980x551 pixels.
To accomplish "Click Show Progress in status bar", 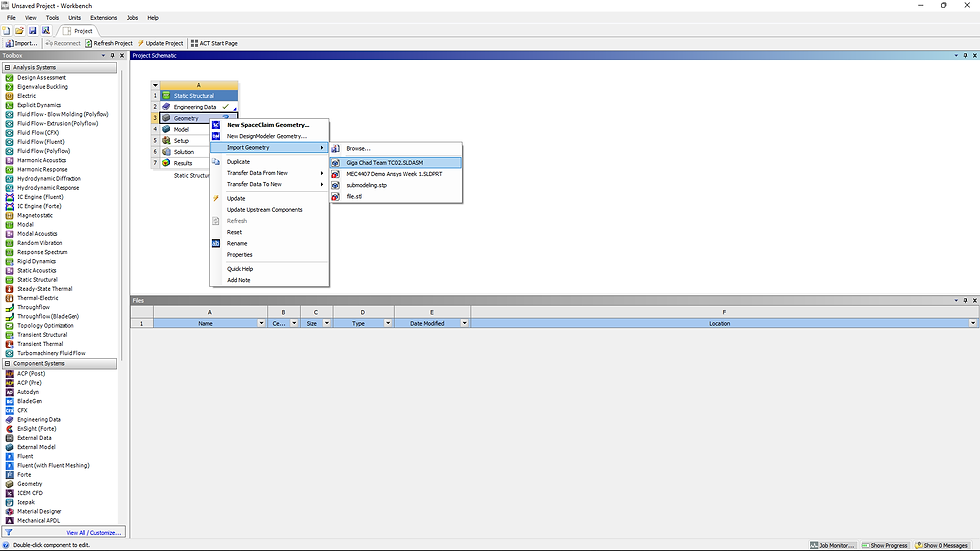I will pyautogui.click(x=884, y=545).
